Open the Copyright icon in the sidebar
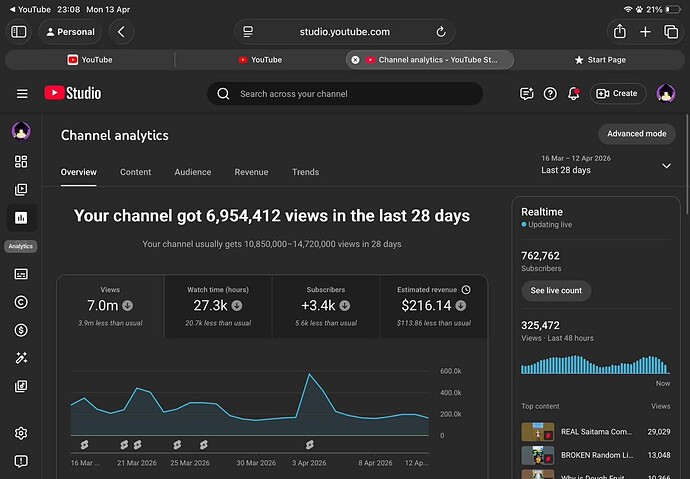Viewport: 690px width, 479px height. click(21, 302)
